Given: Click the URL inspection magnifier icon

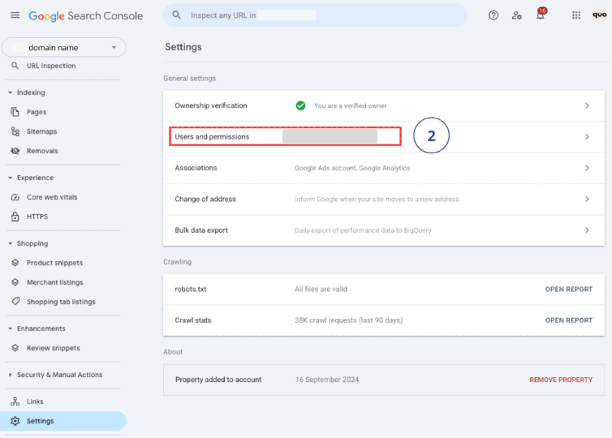Looking at the screenshot, I should [x=15, y=66].
